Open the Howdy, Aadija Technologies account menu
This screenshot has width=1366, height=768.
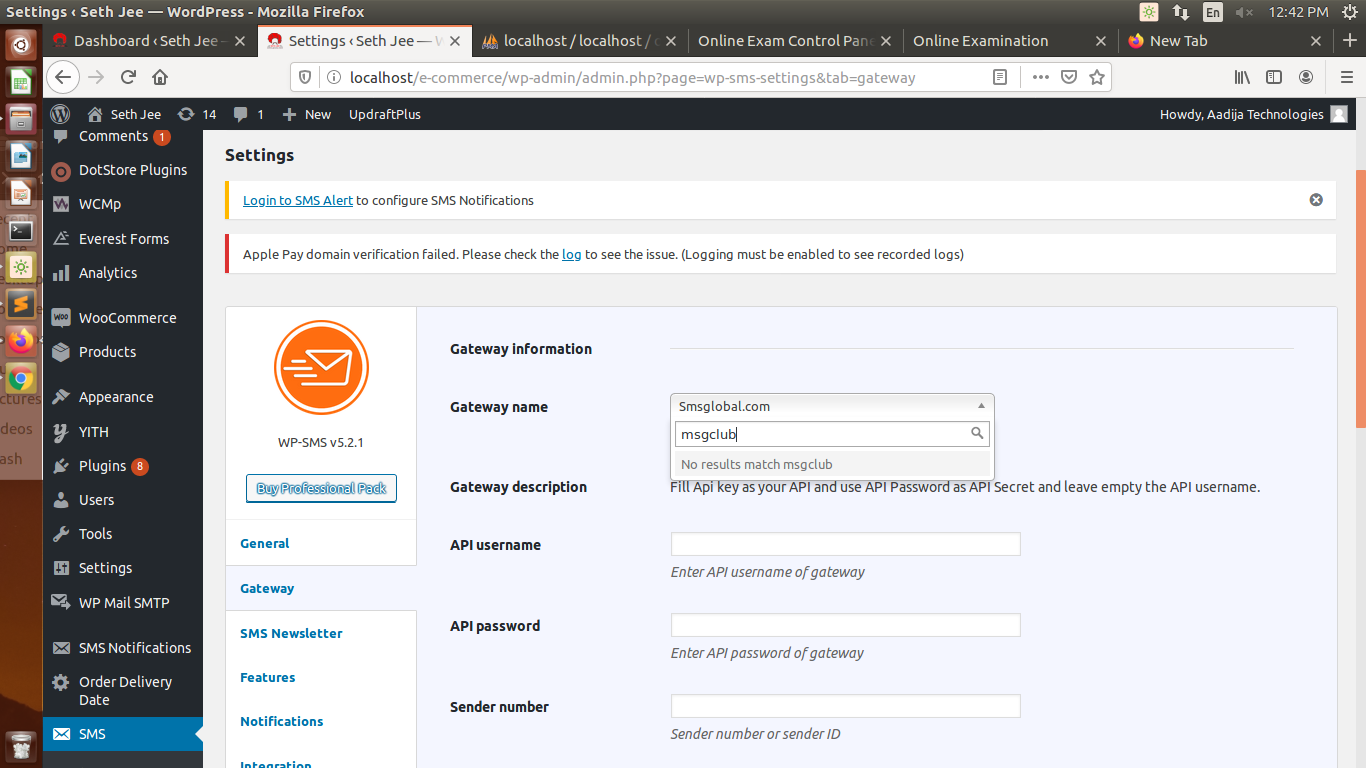coord(1253,114)
